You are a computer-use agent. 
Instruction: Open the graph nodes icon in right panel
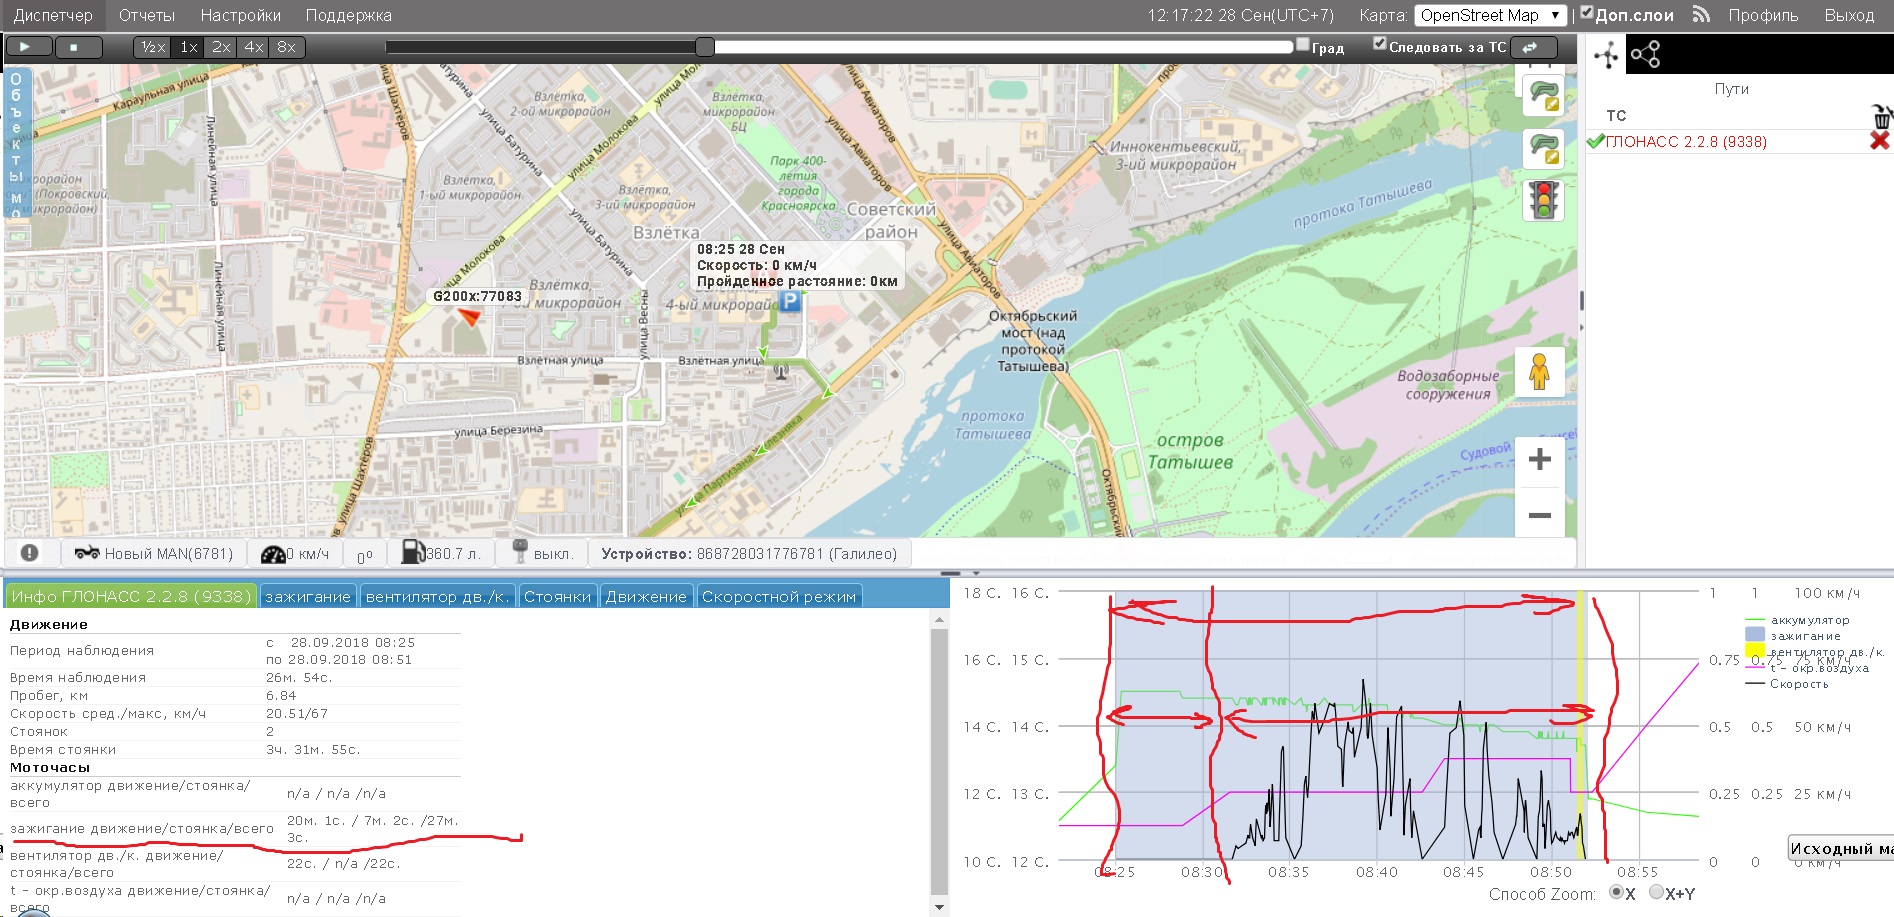pos(1645,54)
